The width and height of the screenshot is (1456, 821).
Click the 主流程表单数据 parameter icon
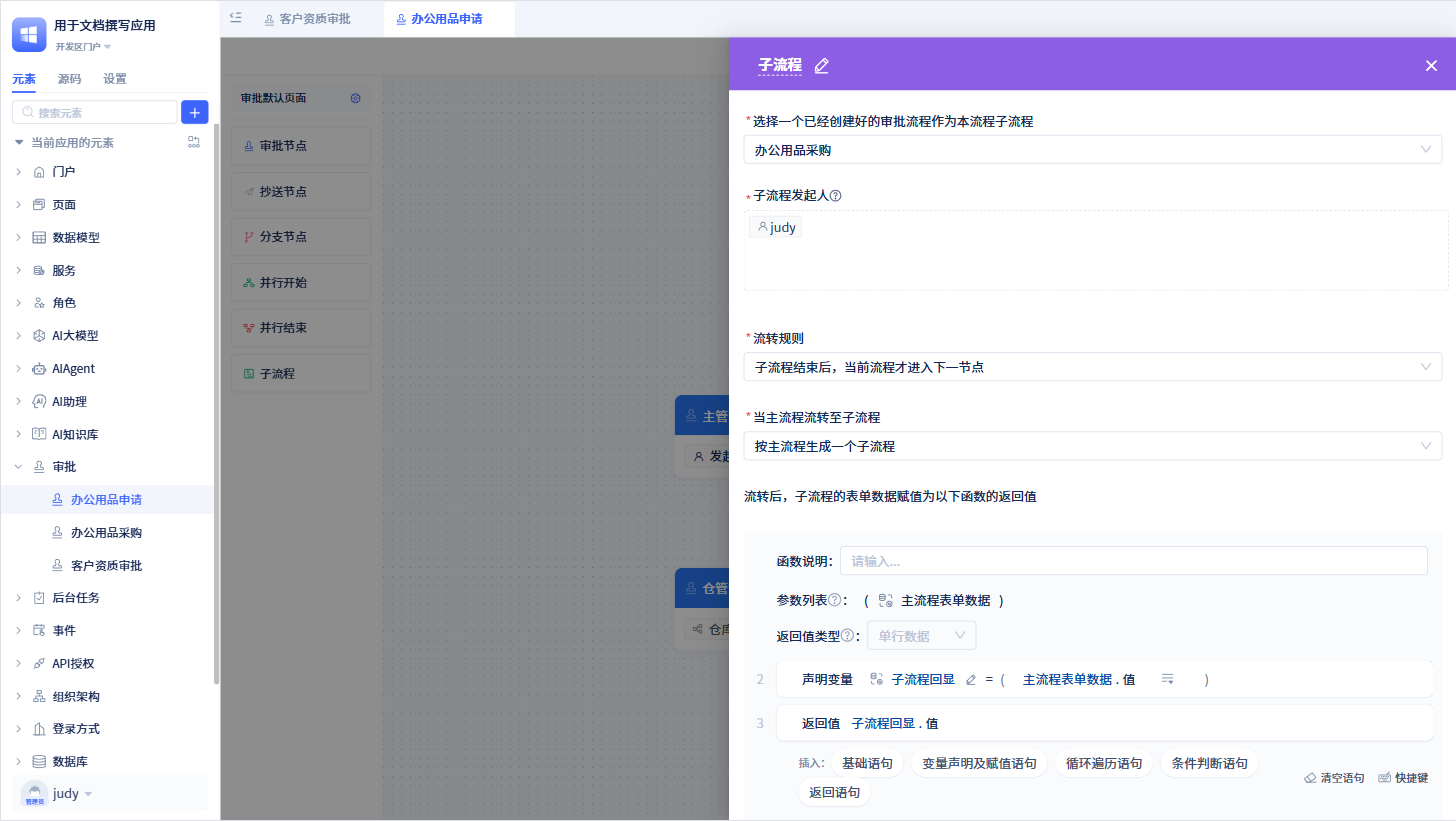885,600
